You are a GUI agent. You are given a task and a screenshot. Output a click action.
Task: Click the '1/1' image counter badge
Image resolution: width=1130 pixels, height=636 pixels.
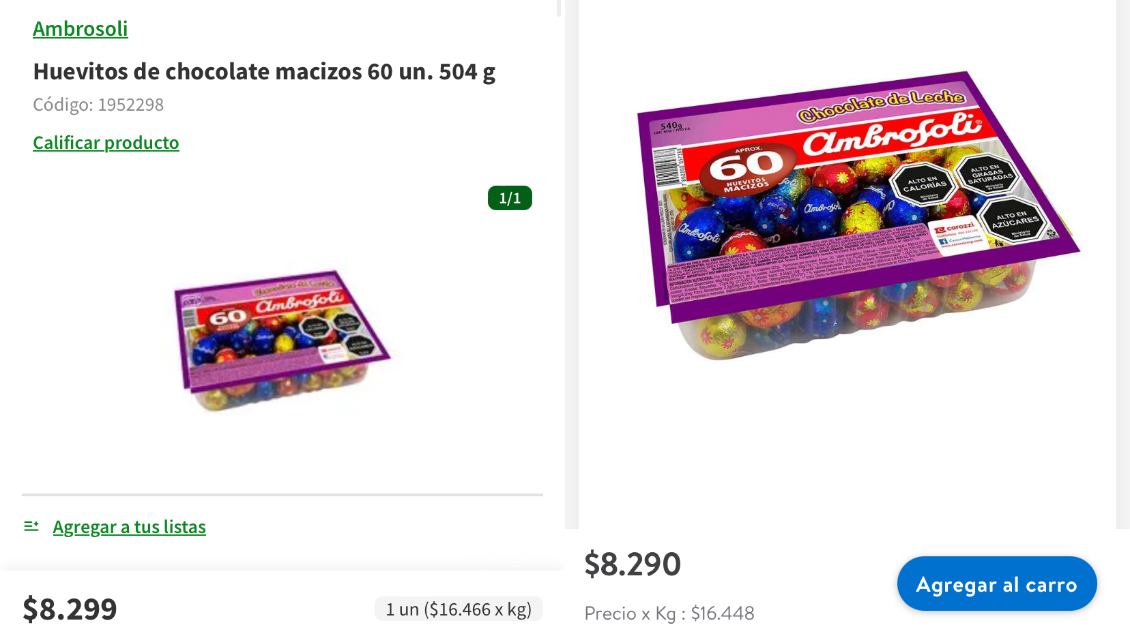510,197
